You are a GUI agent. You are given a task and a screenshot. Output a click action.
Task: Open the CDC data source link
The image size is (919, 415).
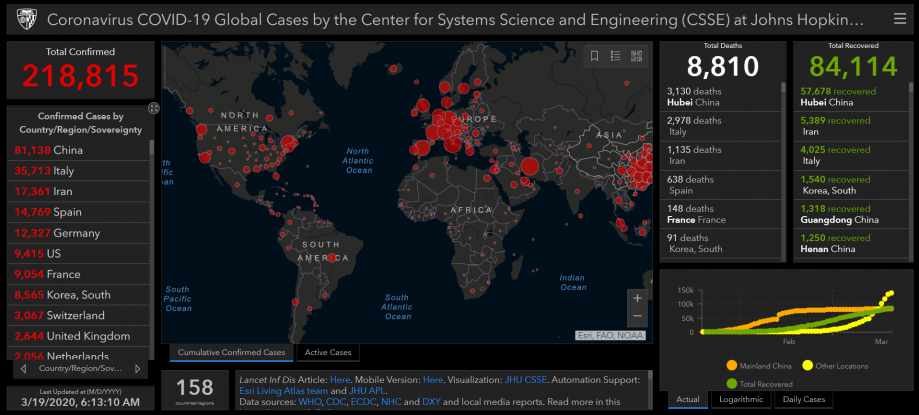coord(338,402)
